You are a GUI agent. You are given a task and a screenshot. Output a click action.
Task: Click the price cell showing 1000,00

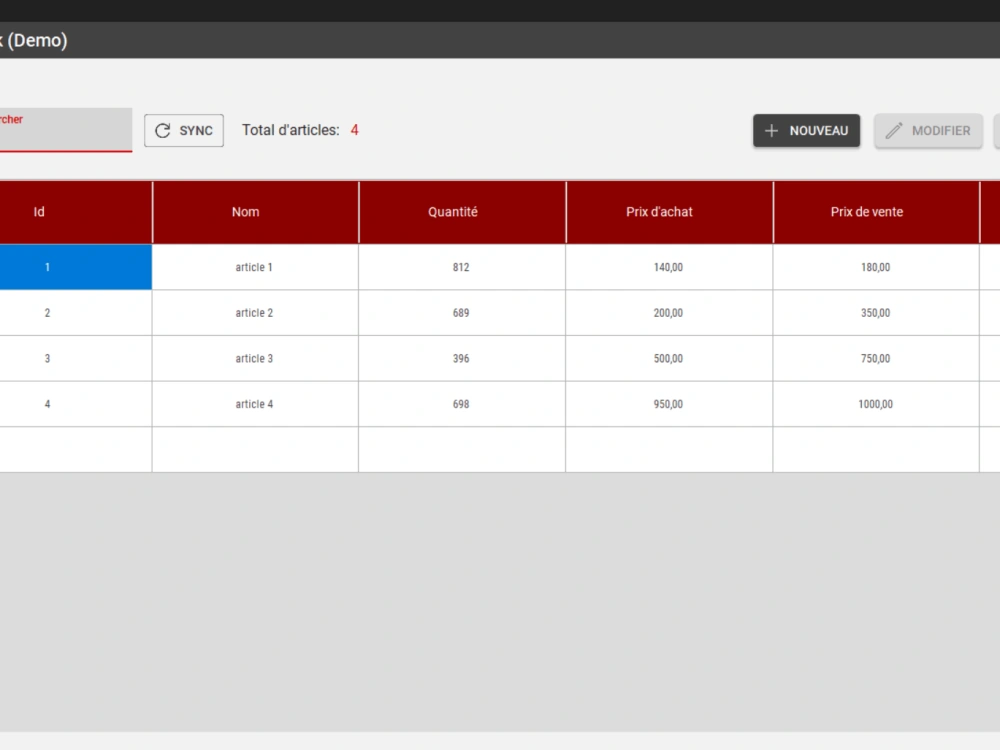(876, 404)
